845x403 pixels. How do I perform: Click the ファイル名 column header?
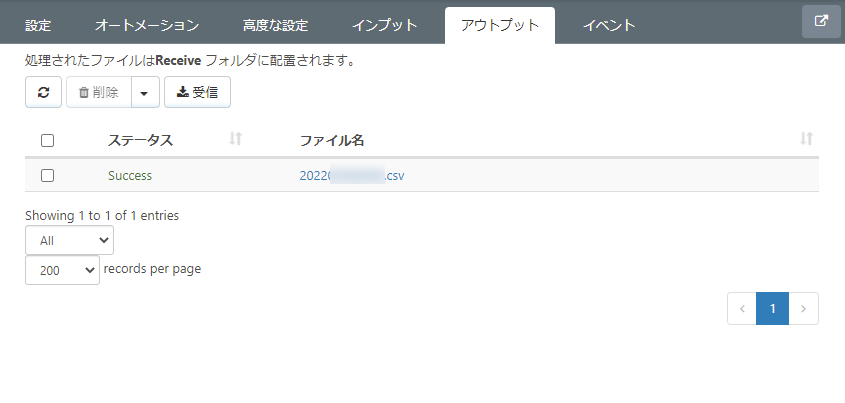332,140
